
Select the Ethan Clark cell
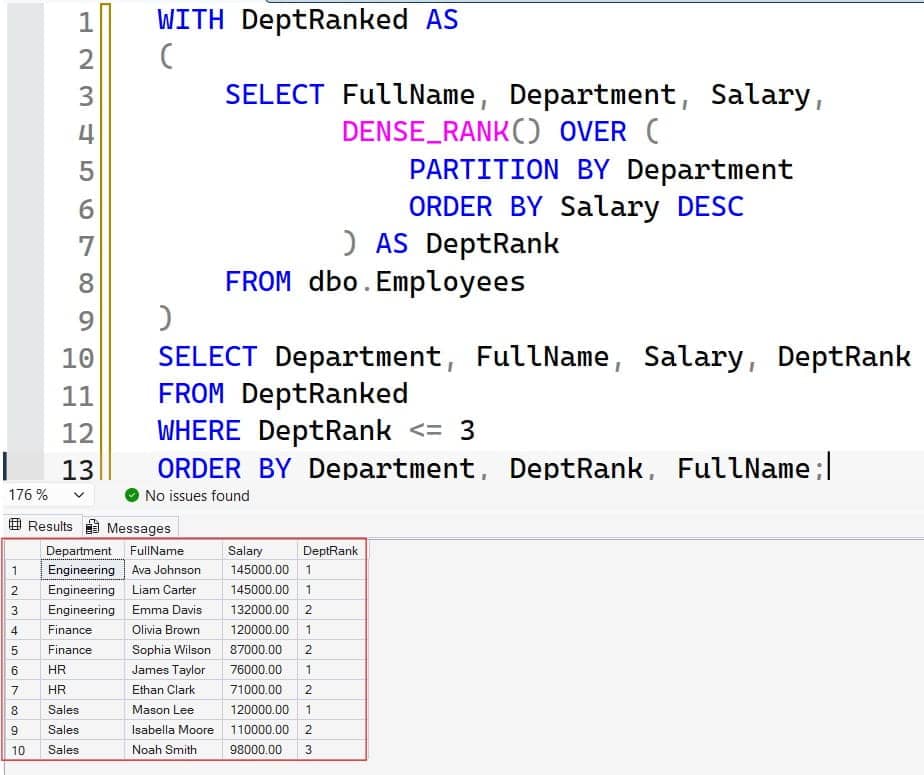pyautogui.click(x=173, y=690)
